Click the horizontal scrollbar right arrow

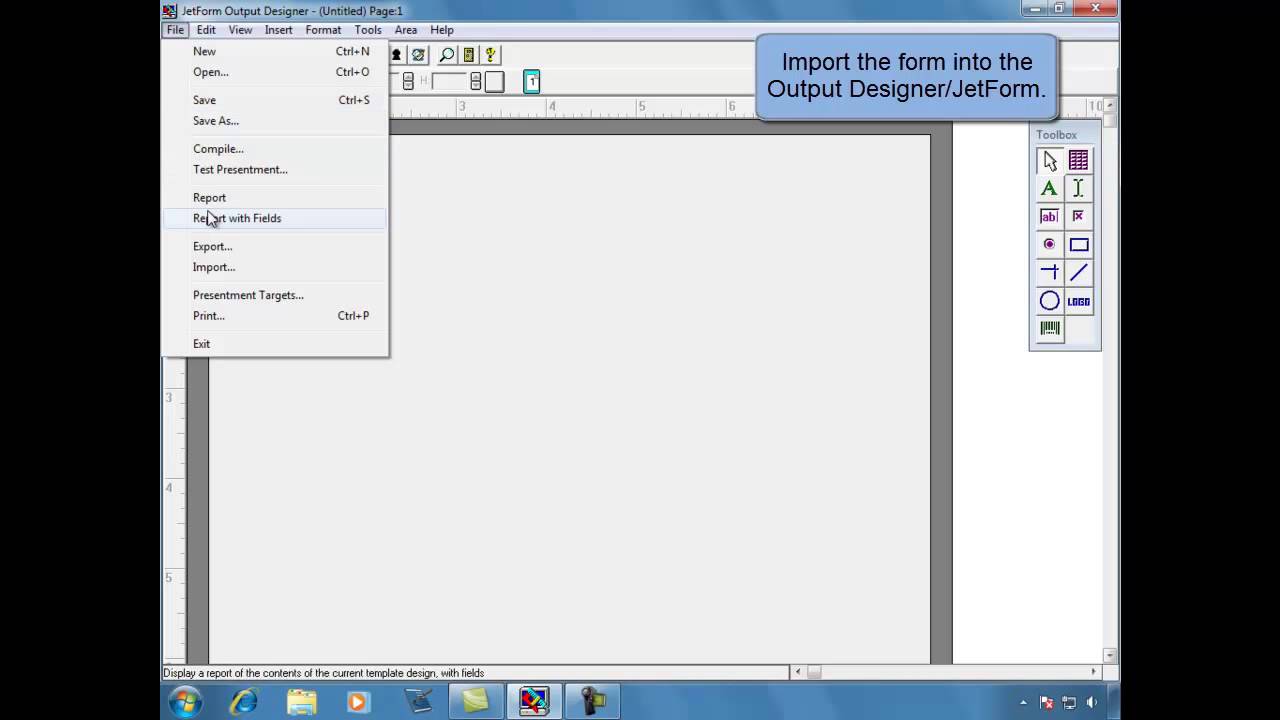tap(1093, 672)
